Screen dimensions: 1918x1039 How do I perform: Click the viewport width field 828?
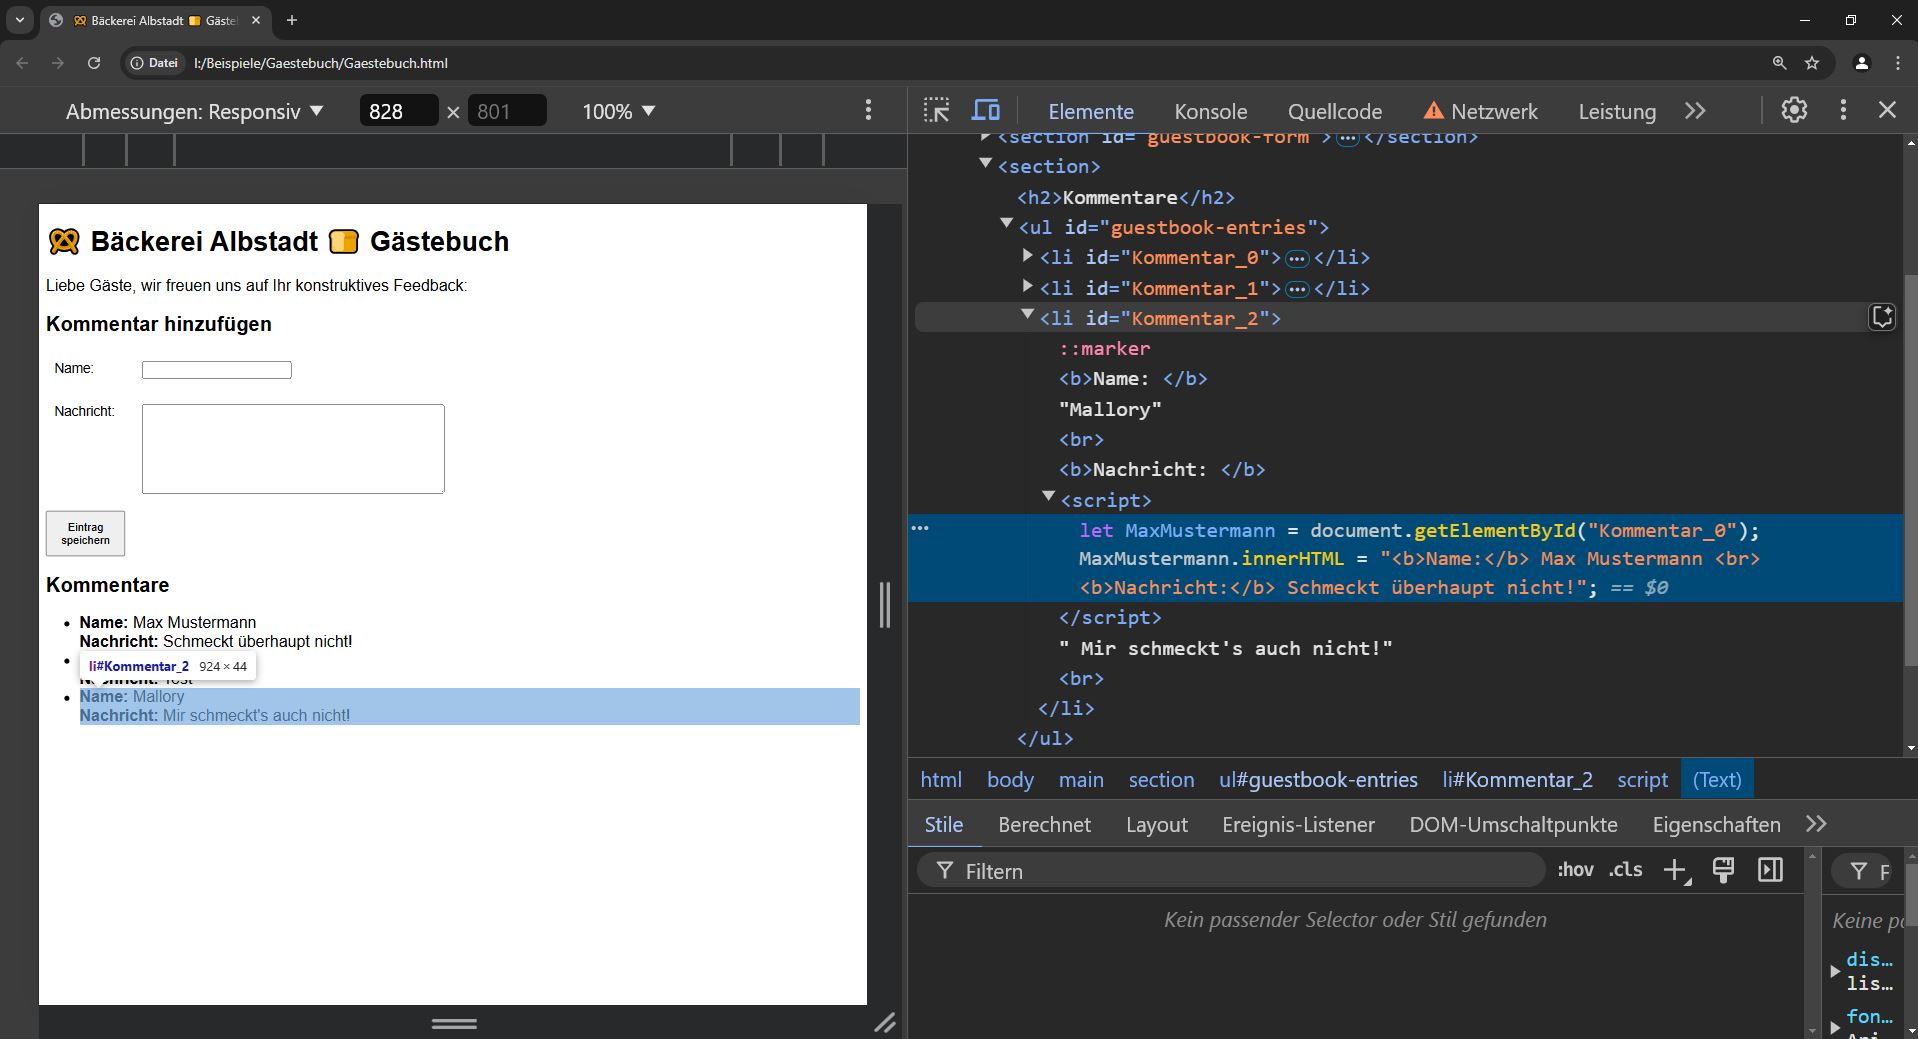click(398, 111)
